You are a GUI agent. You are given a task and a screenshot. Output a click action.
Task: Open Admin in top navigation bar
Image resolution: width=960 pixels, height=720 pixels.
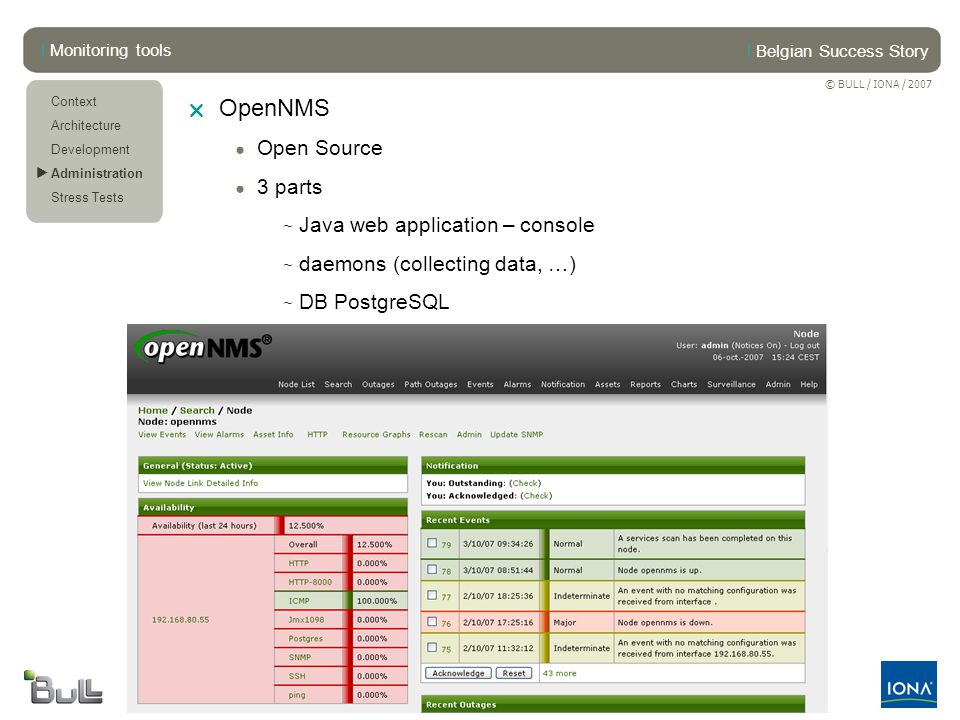778,384
